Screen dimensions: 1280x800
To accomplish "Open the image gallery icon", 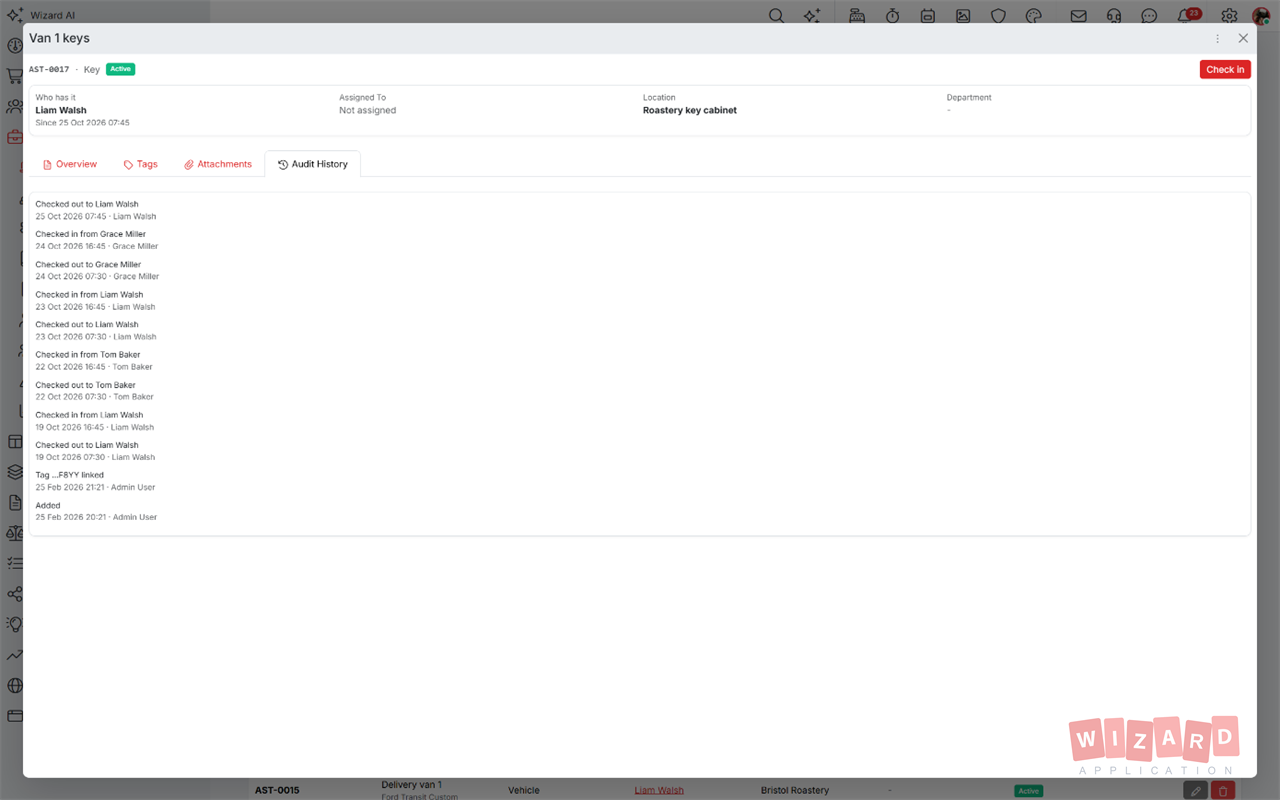I will [x=963, y=16].
